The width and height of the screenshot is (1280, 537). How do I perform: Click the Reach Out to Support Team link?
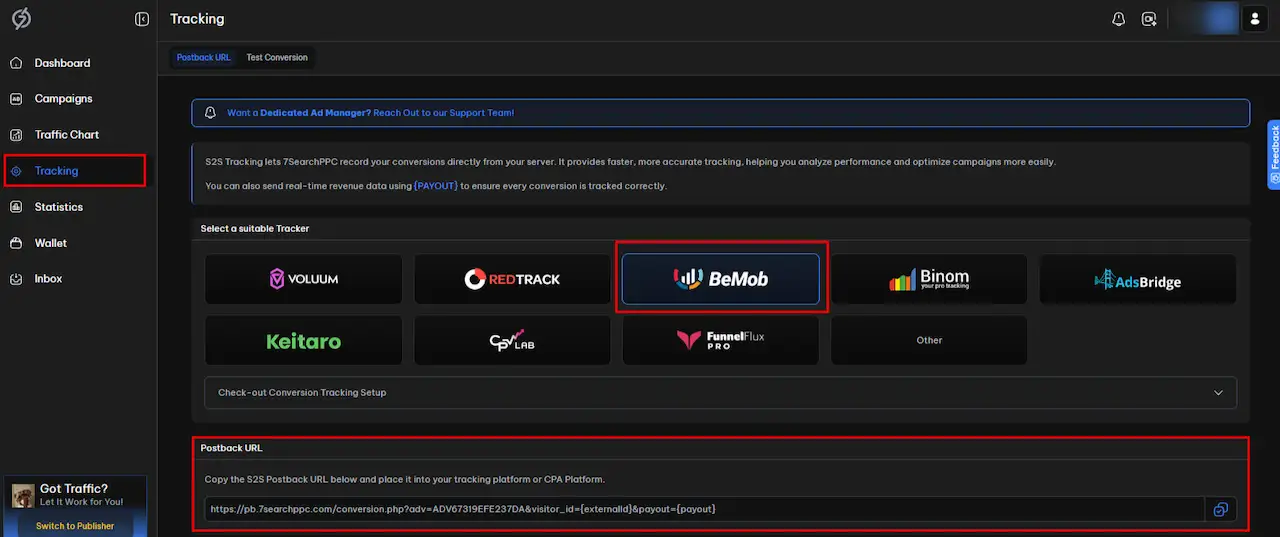[444, 113]
